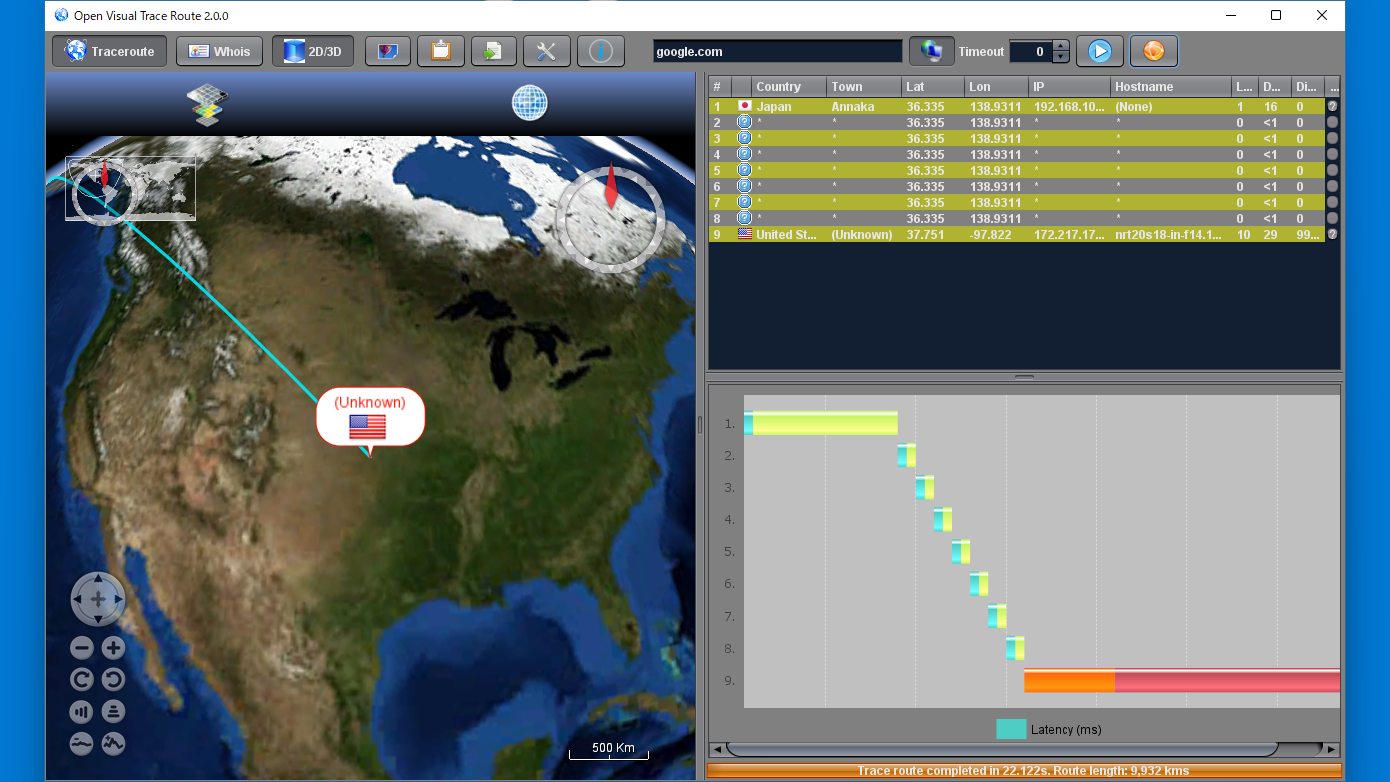Click the Japan flag icon in row 1
The width and height of the screenshot is (1390, 782).
point(744,106)
